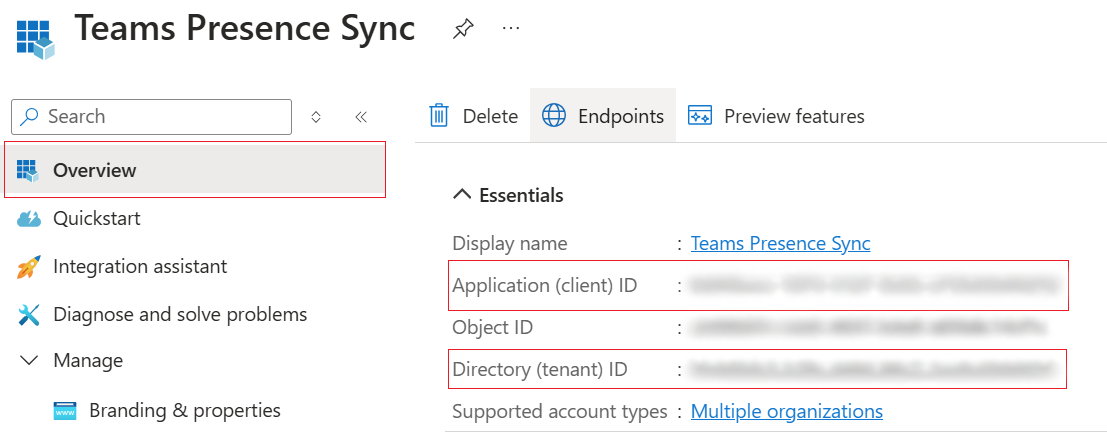Collapse the sidebar with double chevron
1107x435 pixels.
pyautogui.click(x=361, y=117)
